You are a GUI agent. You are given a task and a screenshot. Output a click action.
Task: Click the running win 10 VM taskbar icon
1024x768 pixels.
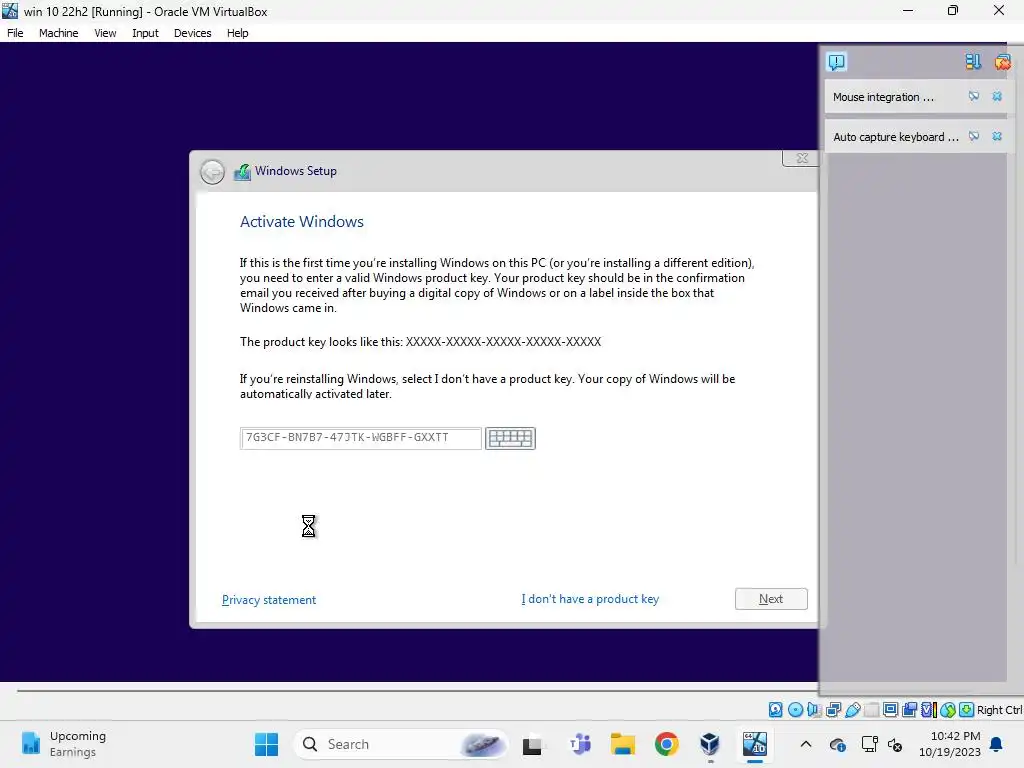754,744
